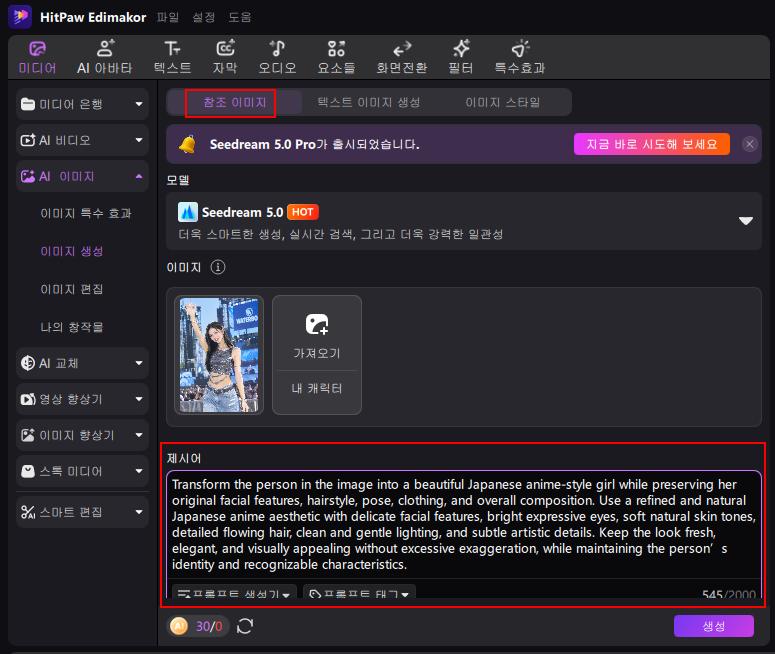Screen dimensions: 775x654
Task: Open the 자막 subtitles icon
Action: [225, 58]
